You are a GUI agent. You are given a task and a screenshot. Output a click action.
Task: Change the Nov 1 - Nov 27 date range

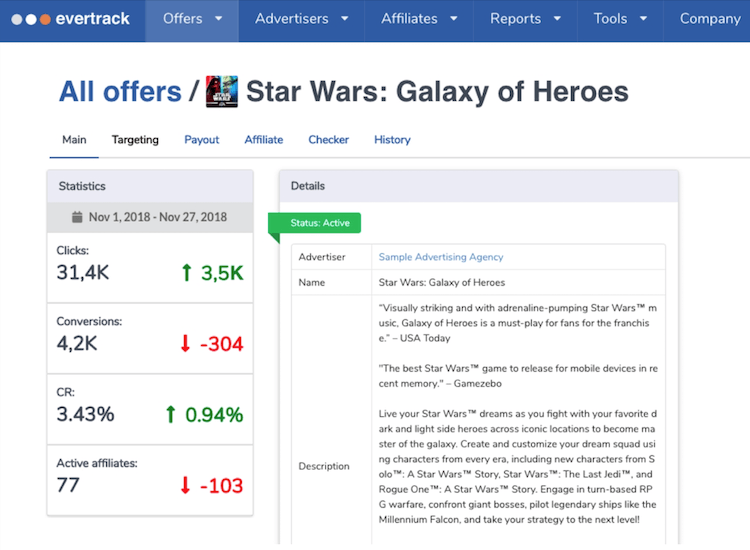pos(150,217)
